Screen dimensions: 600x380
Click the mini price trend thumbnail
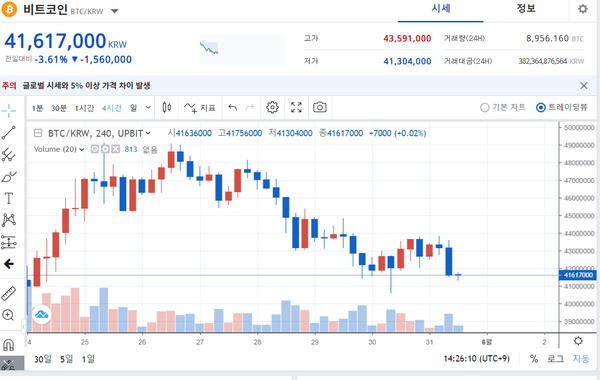pos(243,50)
